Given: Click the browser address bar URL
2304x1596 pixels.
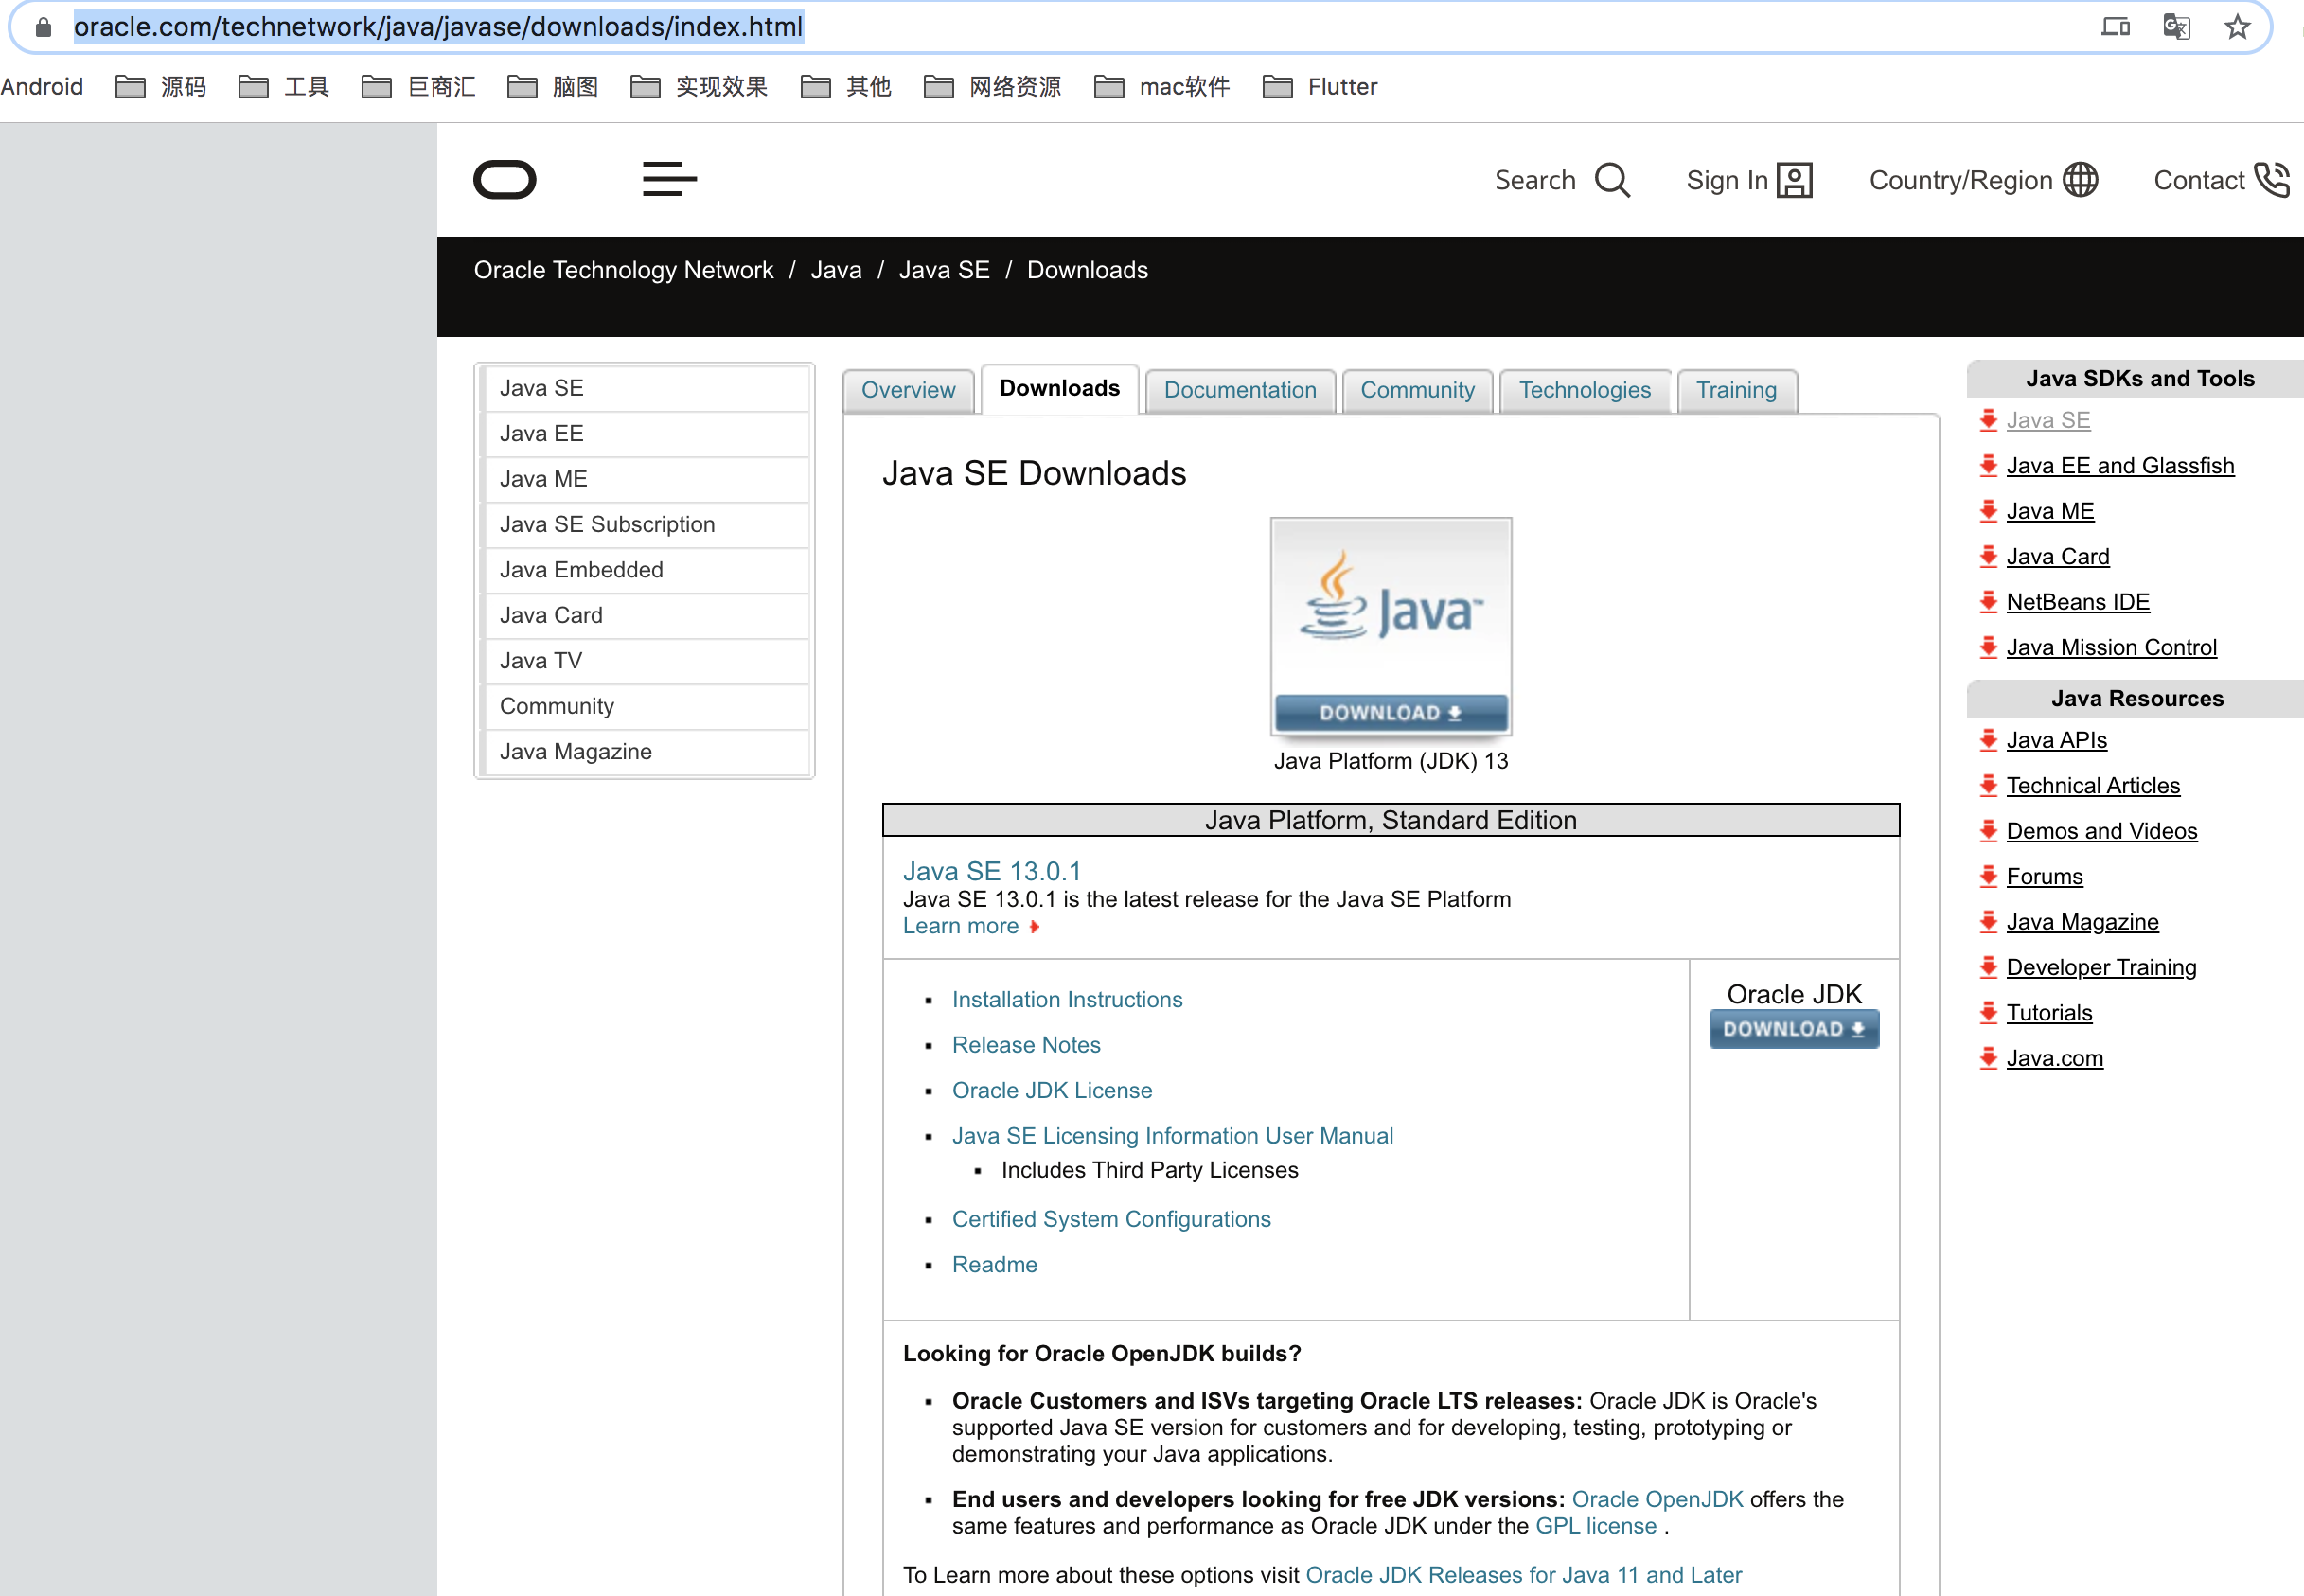Looking at the screenshot, I should tap(438, 27).
